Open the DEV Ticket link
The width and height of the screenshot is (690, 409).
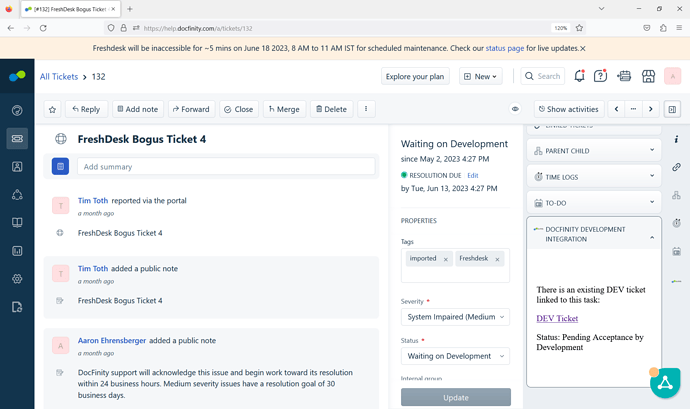coord(557,318)
